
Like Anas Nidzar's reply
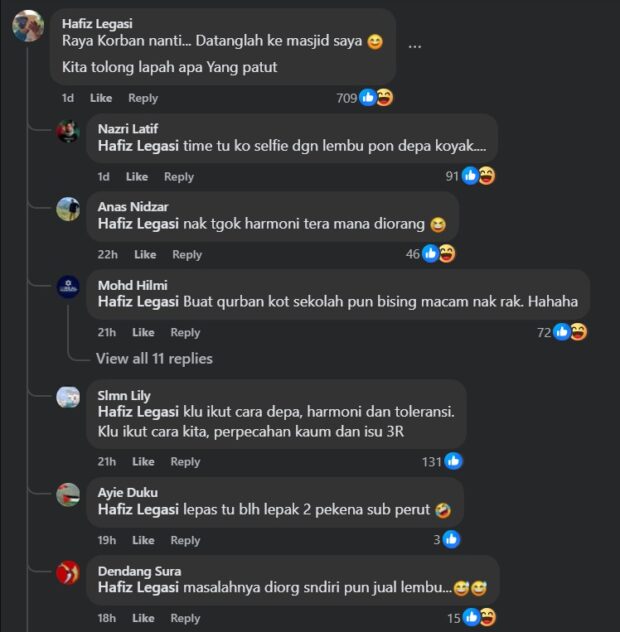[145, 254]
